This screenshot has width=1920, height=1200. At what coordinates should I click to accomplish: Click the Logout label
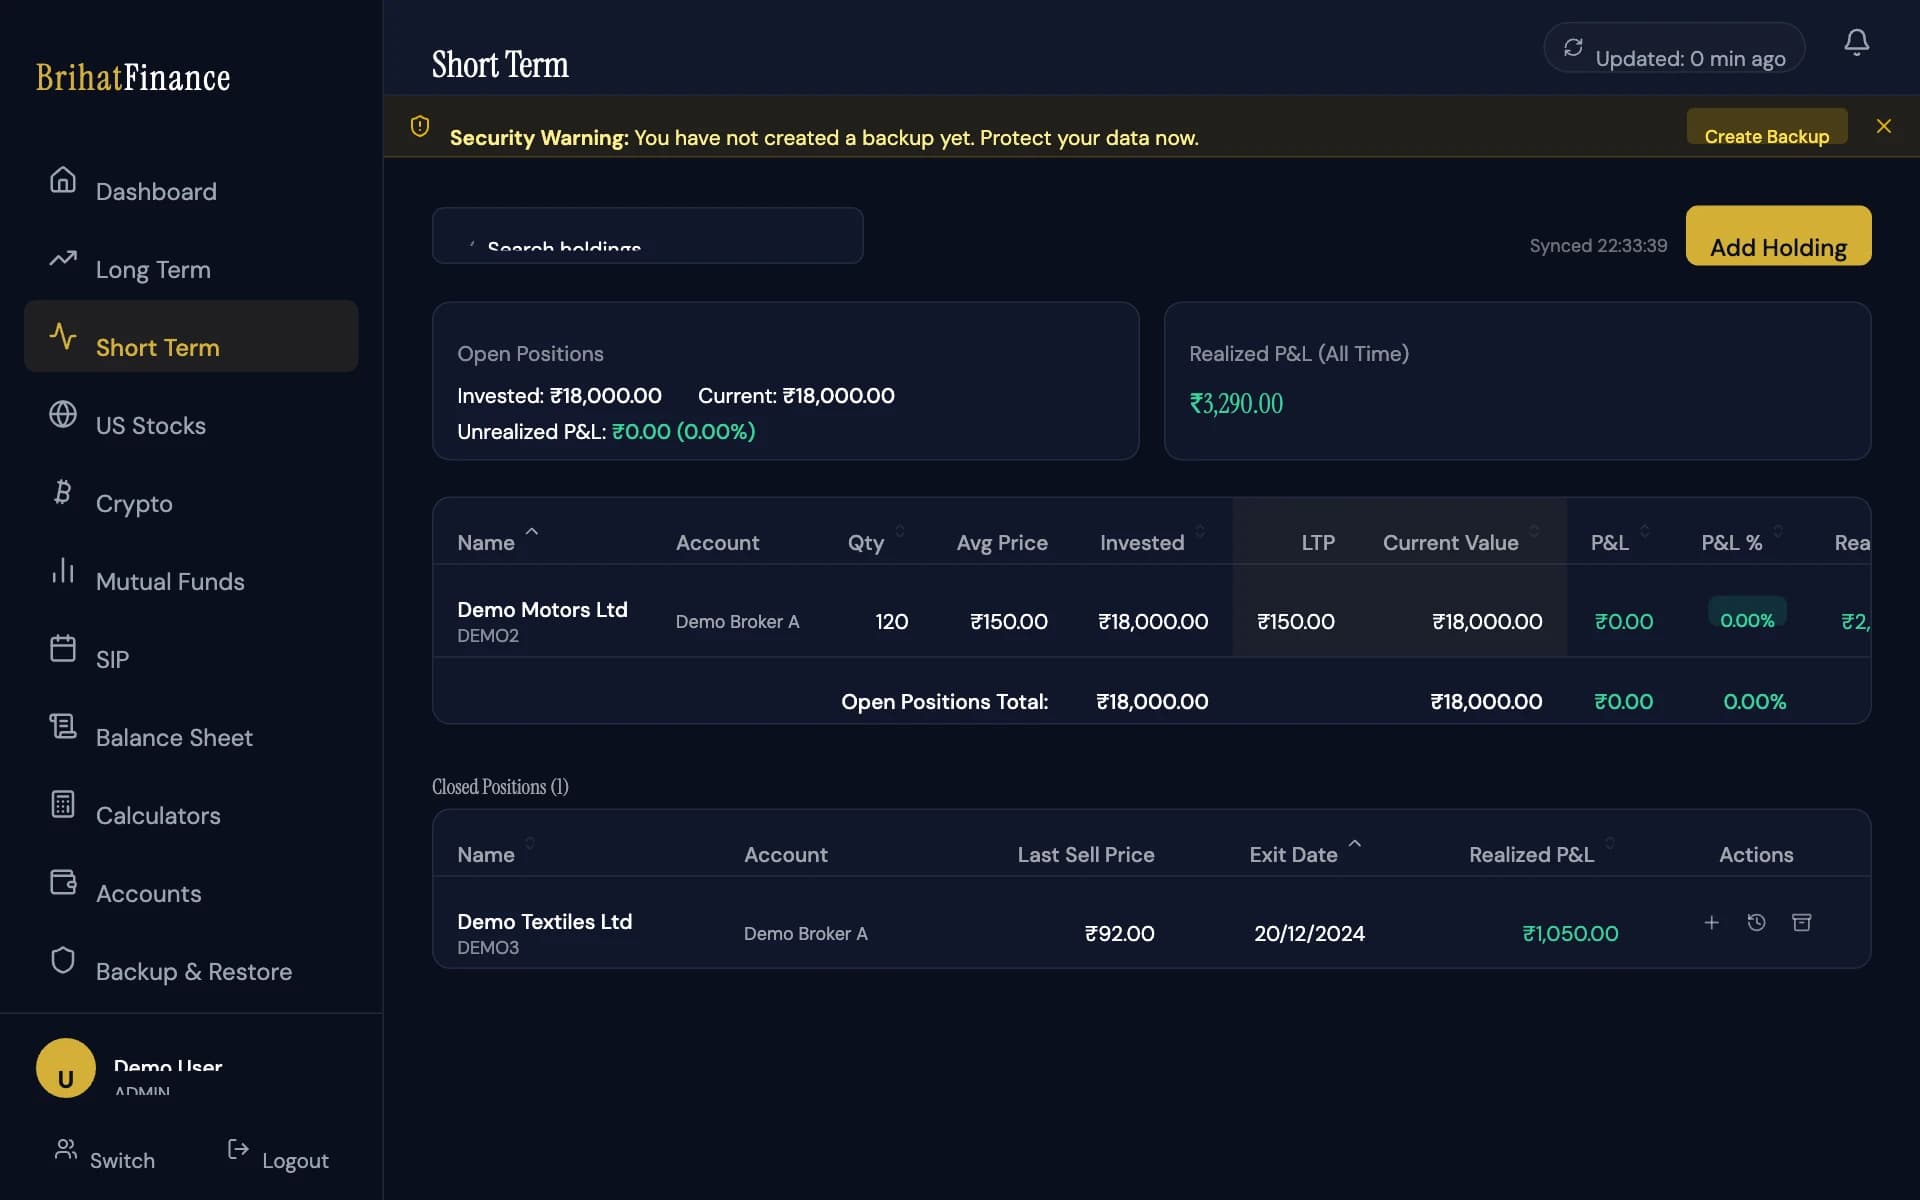coord(295,1160)
